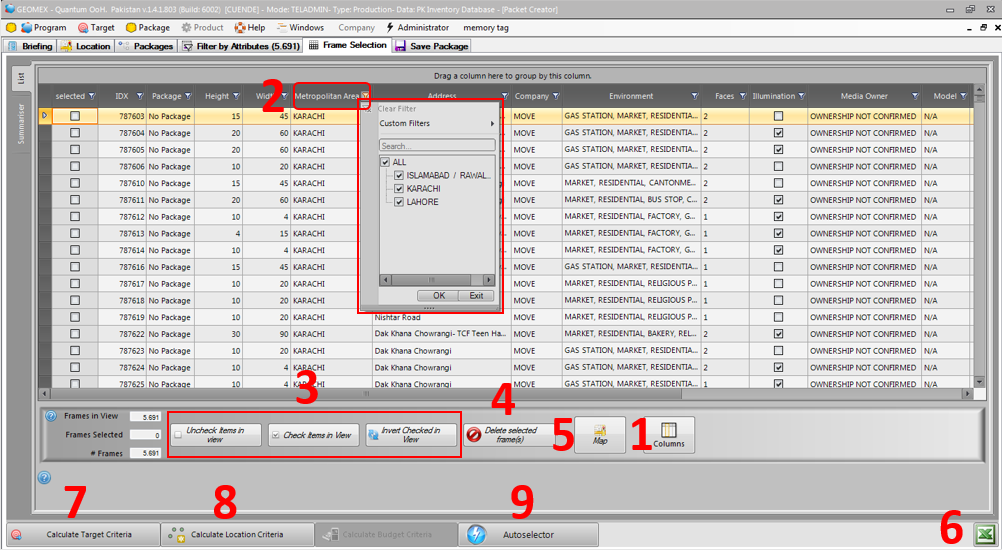Launch the Autoselector
This screenshot has height=550, width=1002.
tap(528, 535)
